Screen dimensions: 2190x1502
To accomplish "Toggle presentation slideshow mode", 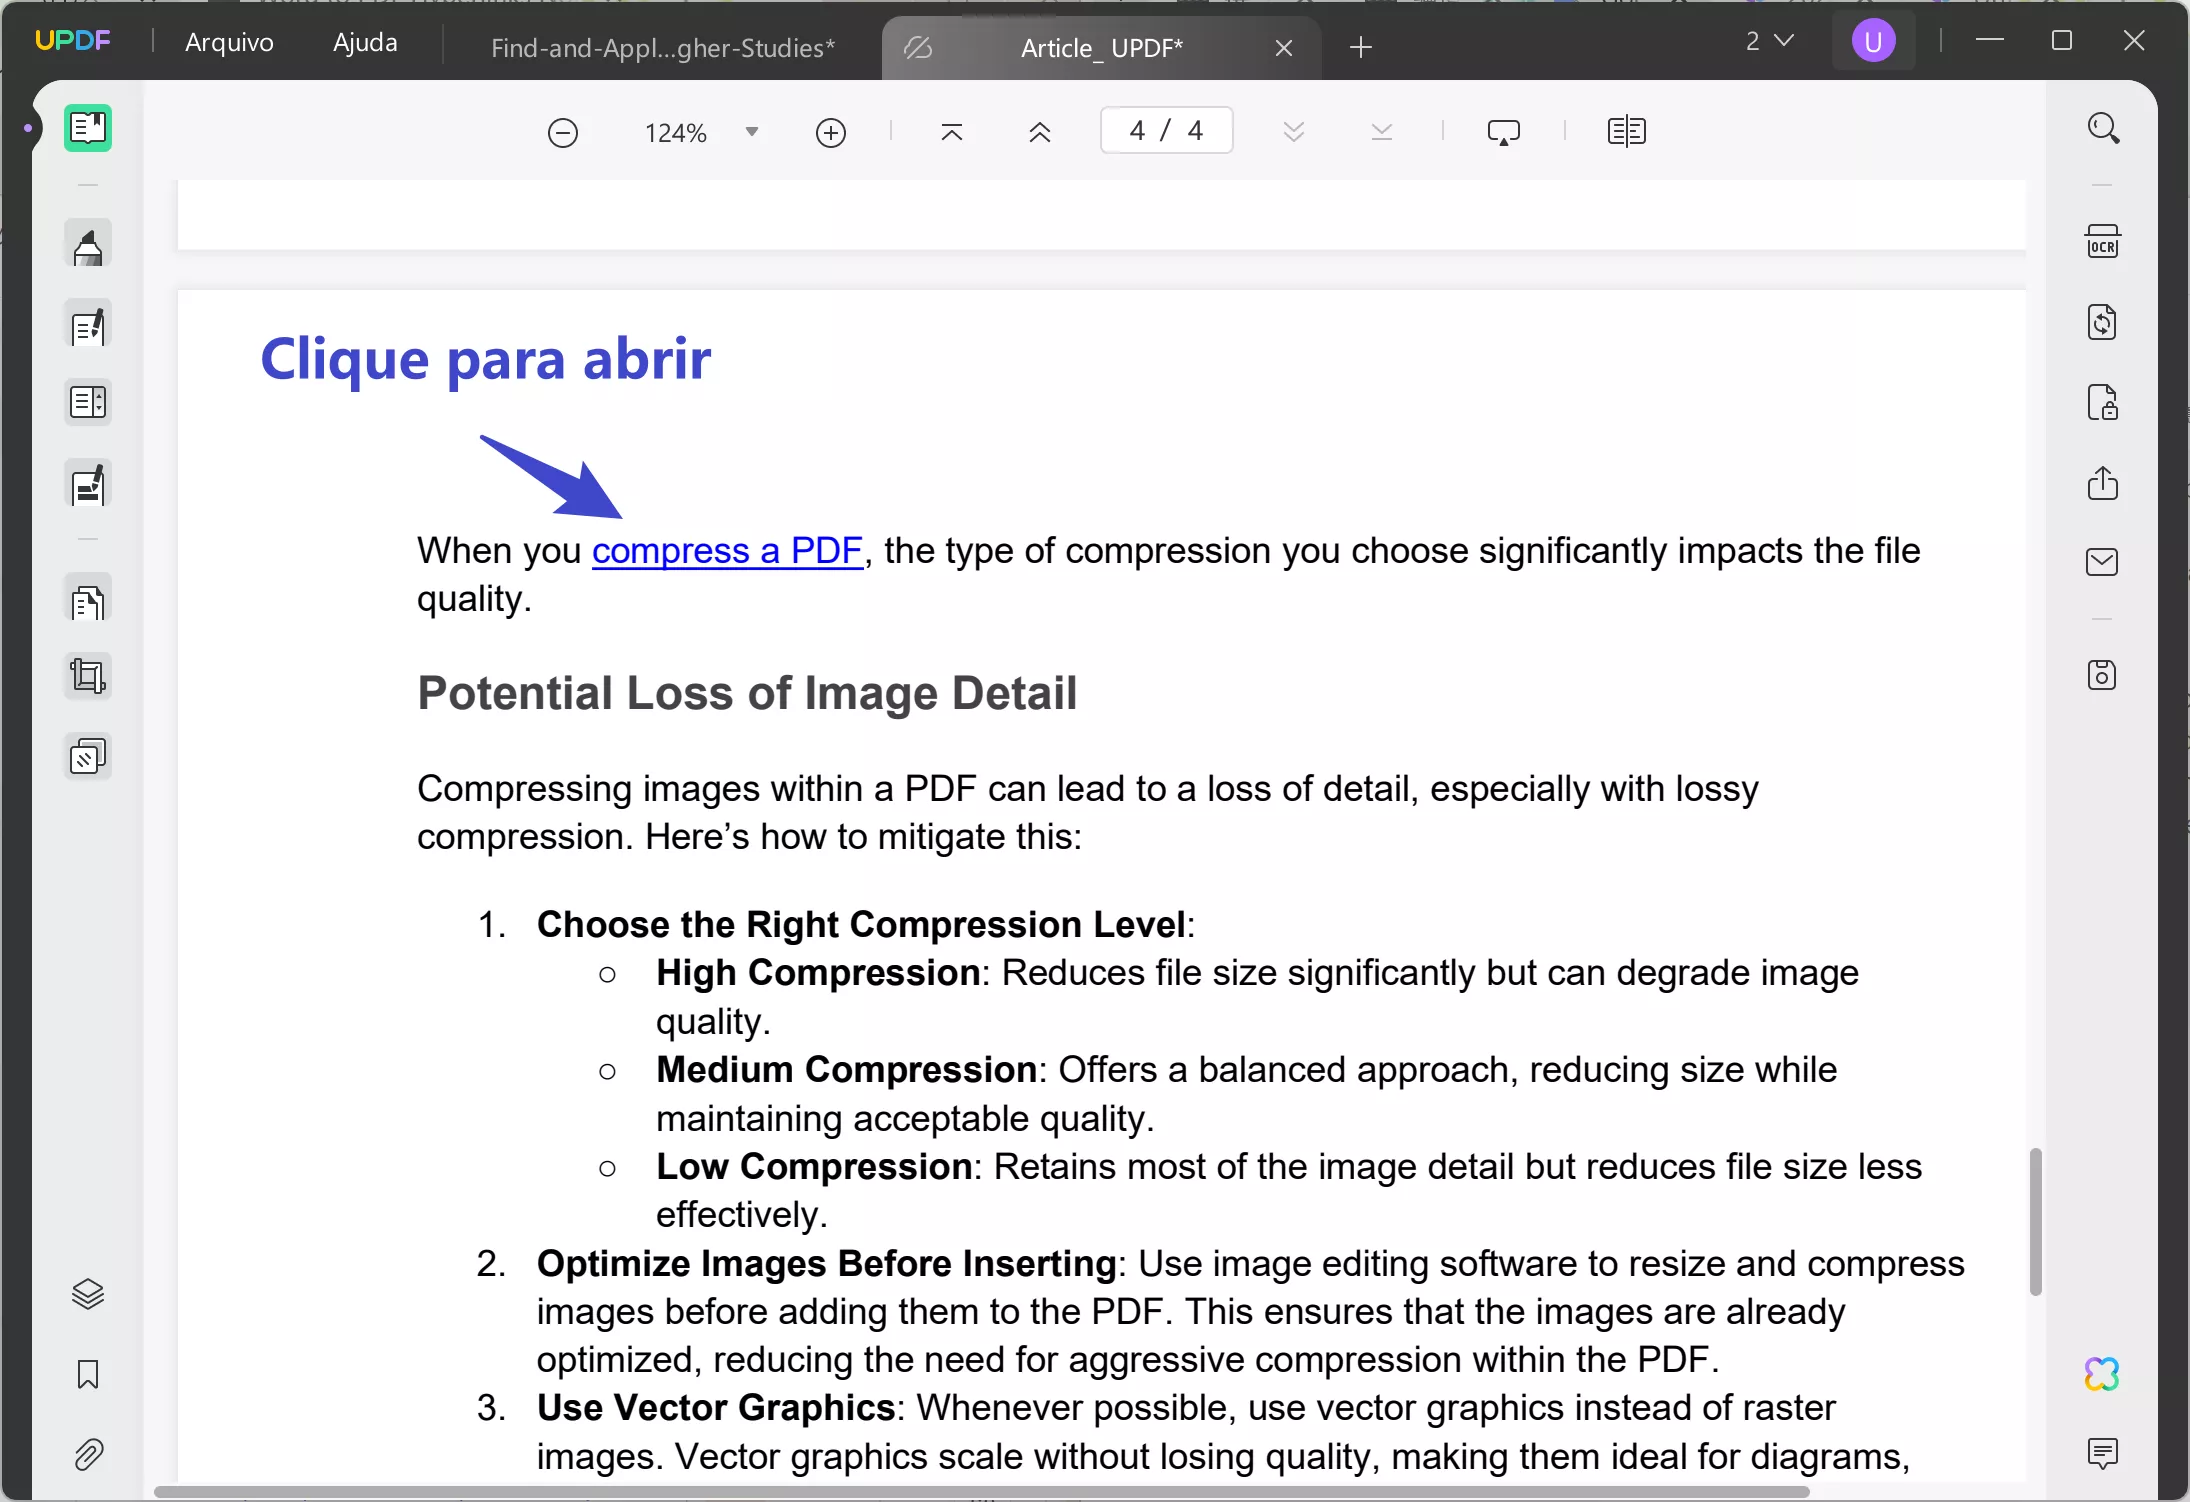I will 1504,131.
